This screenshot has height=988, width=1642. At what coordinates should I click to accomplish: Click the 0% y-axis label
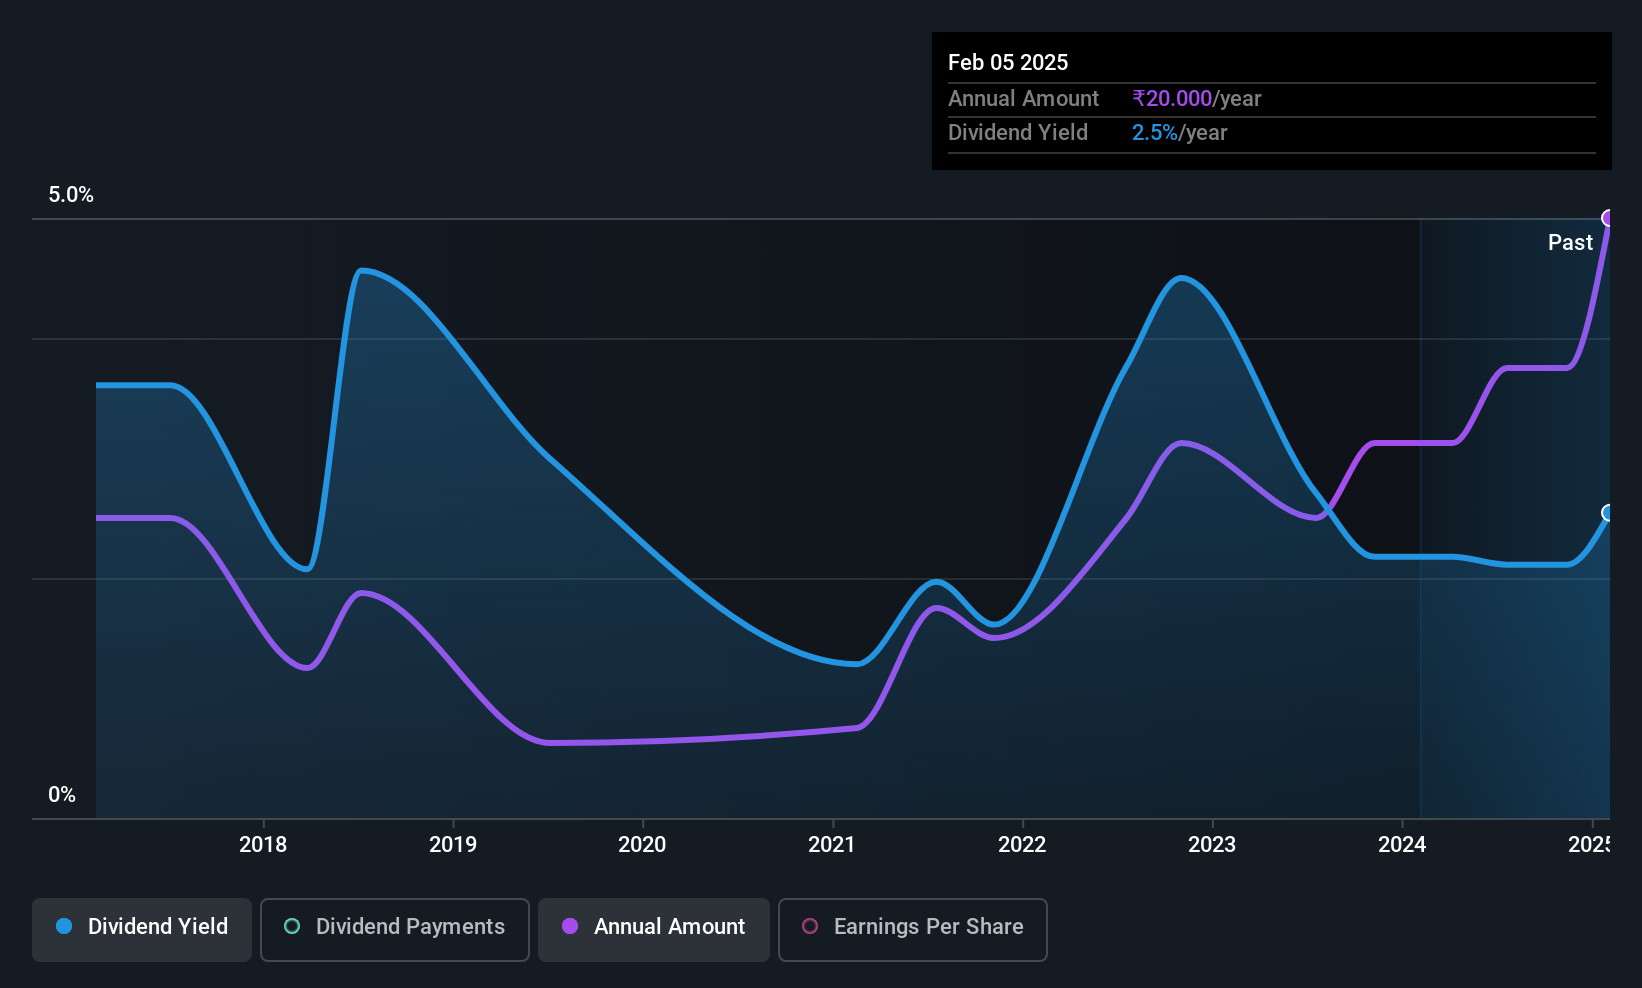coord(62,795)
